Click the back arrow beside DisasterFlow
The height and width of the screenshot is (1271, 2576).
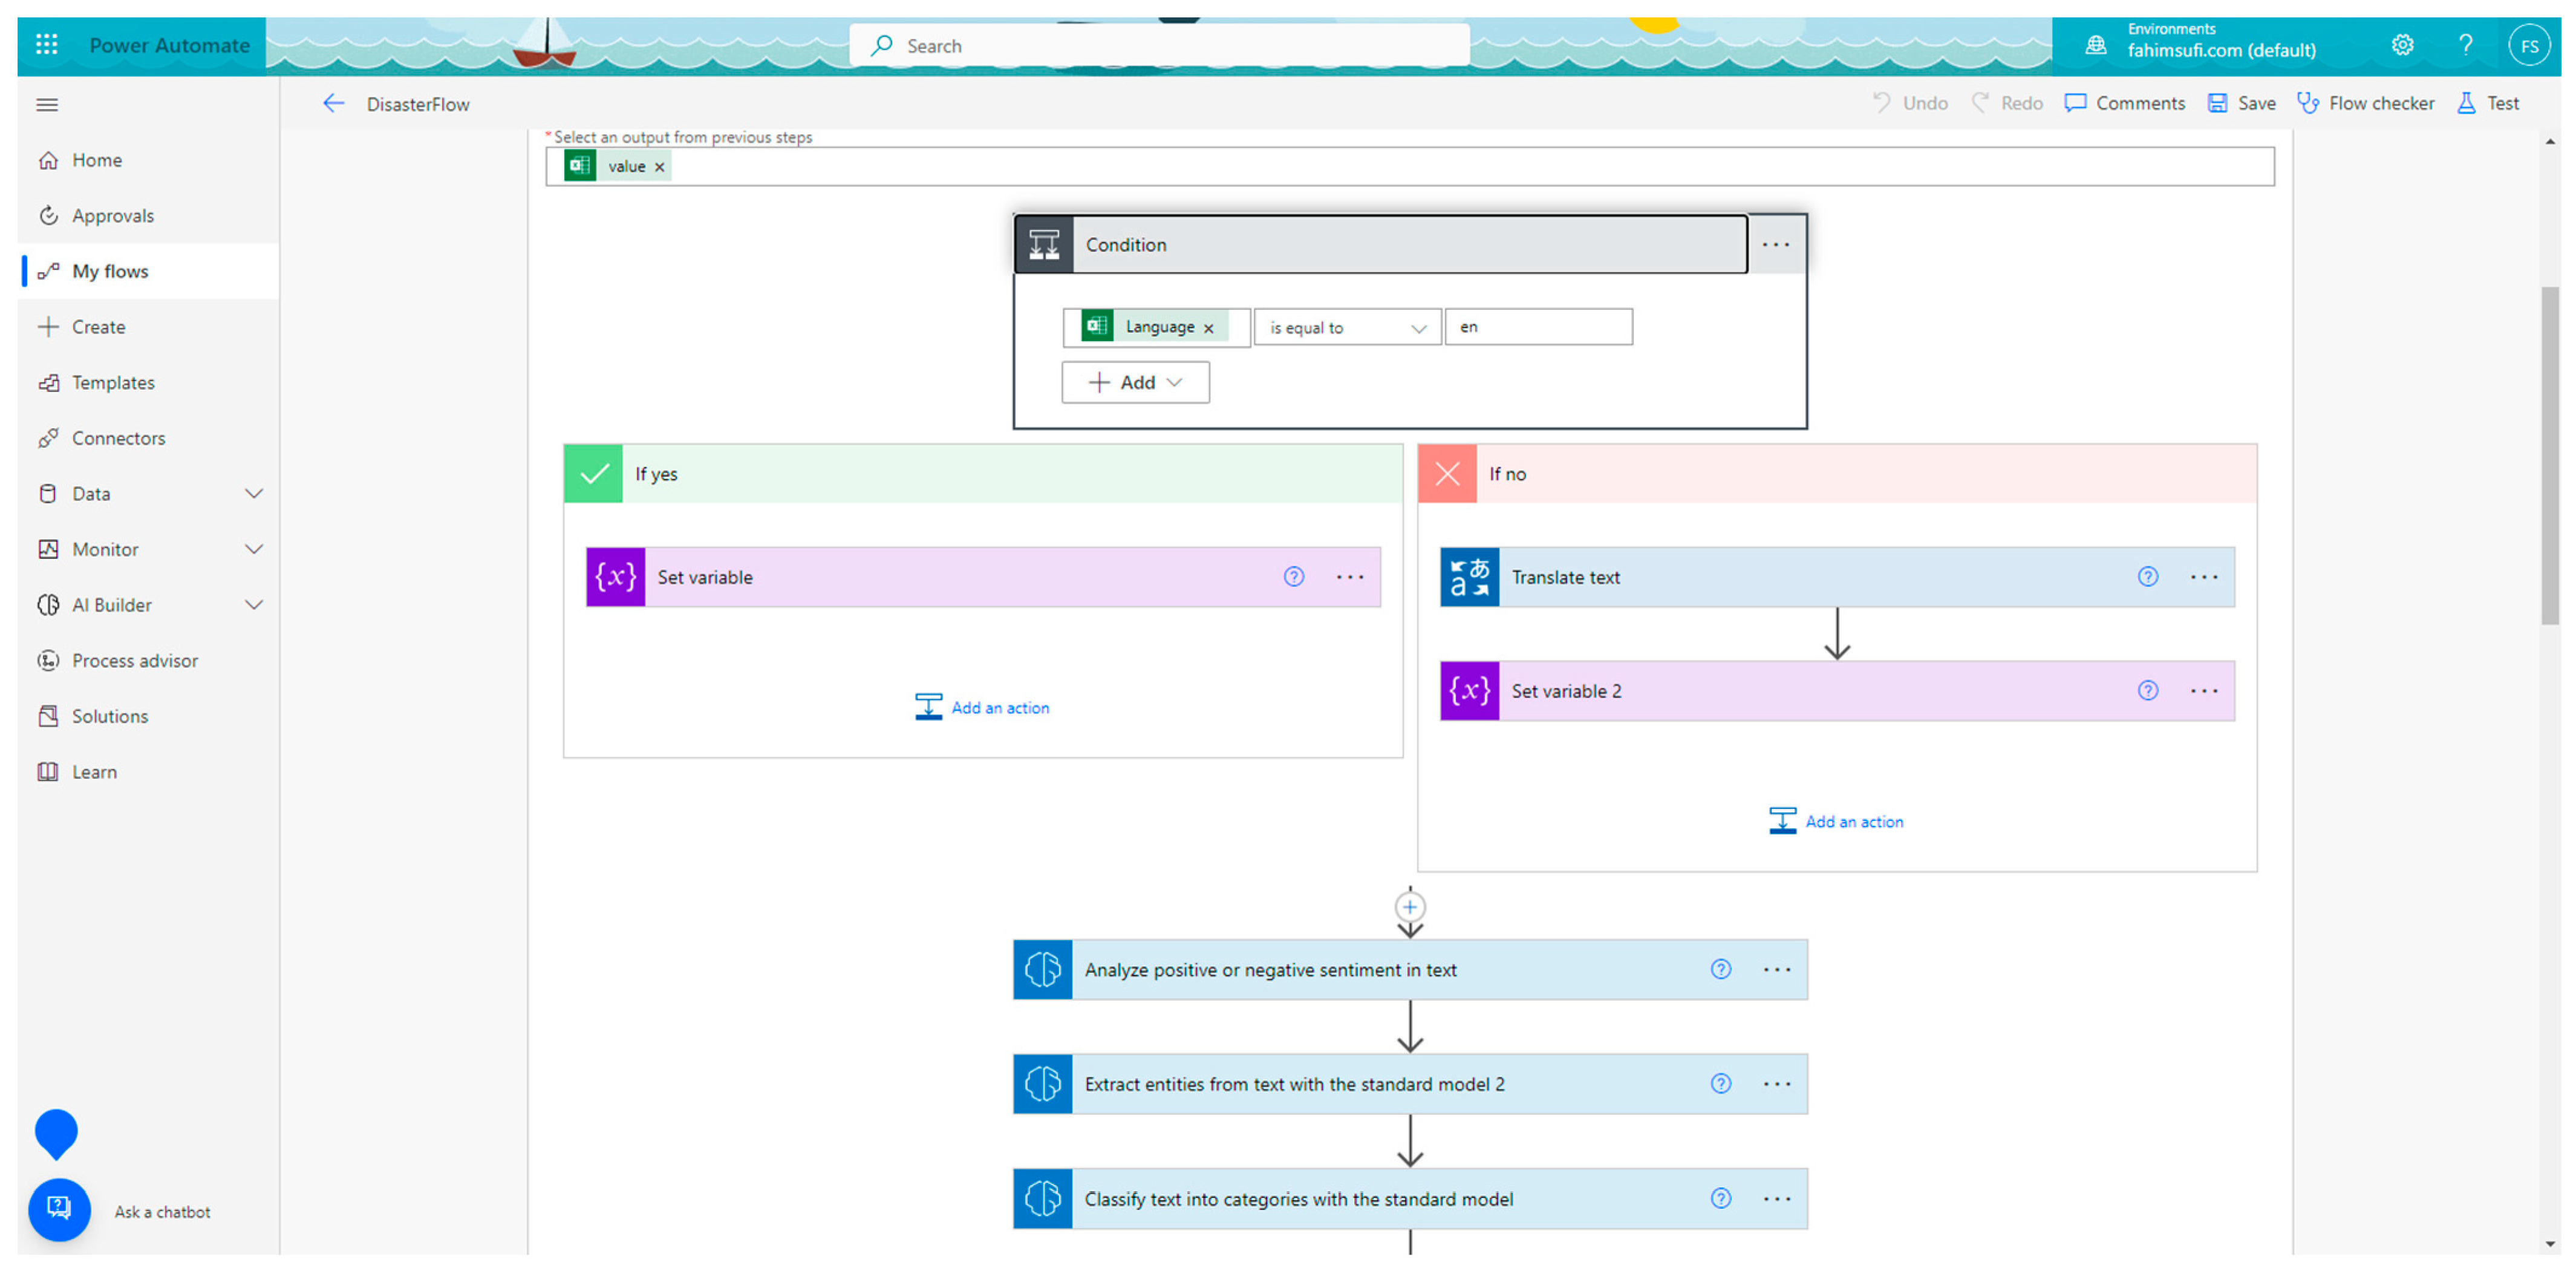(x=333, y=103)
